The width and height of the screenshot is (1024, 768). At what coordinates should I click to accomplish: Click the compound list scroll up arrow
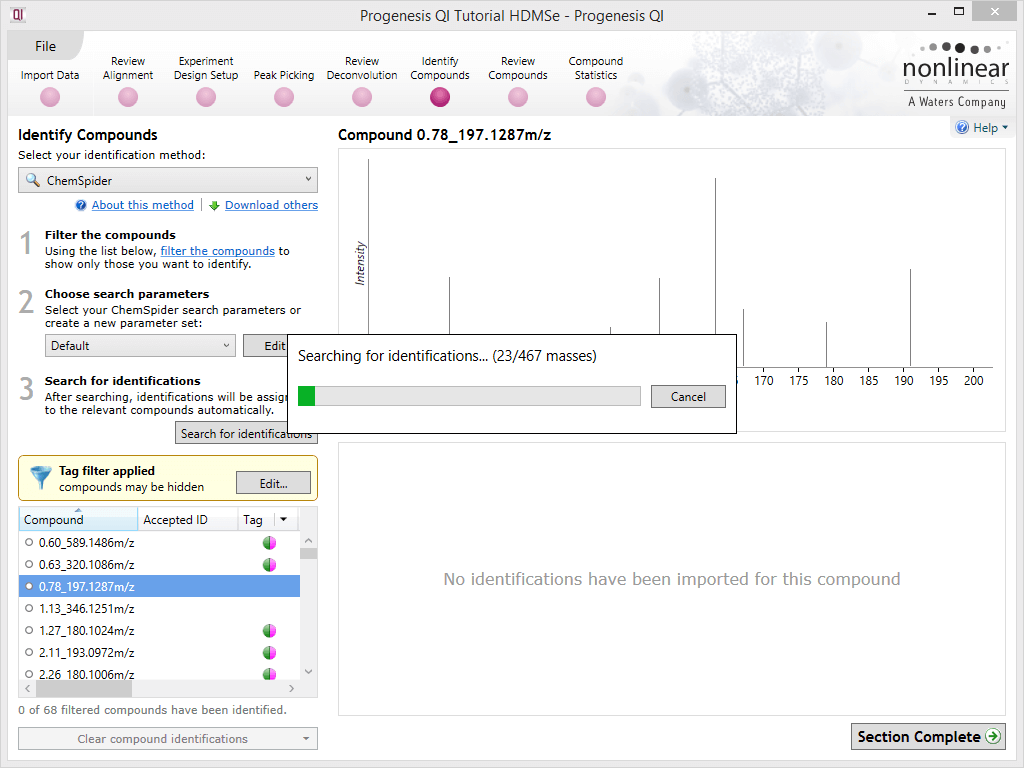309,541
